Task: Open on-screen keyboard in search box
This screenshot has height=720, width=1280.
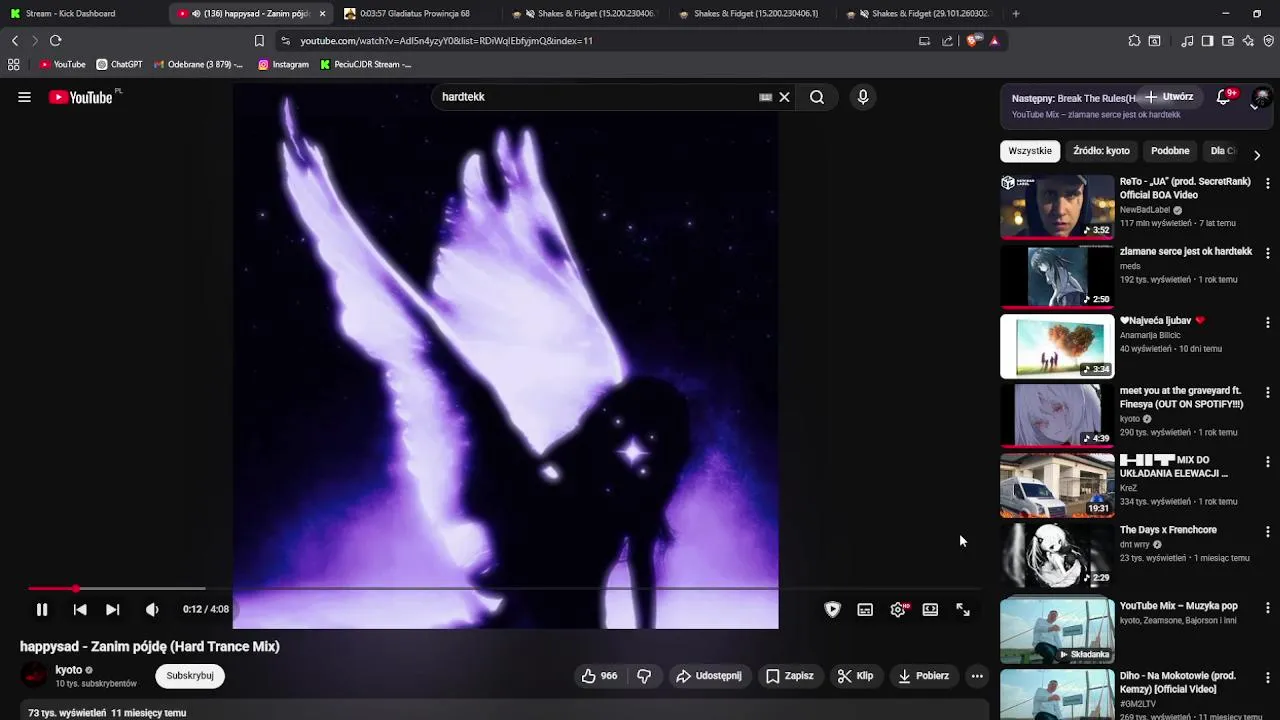Action: (766, 97)
